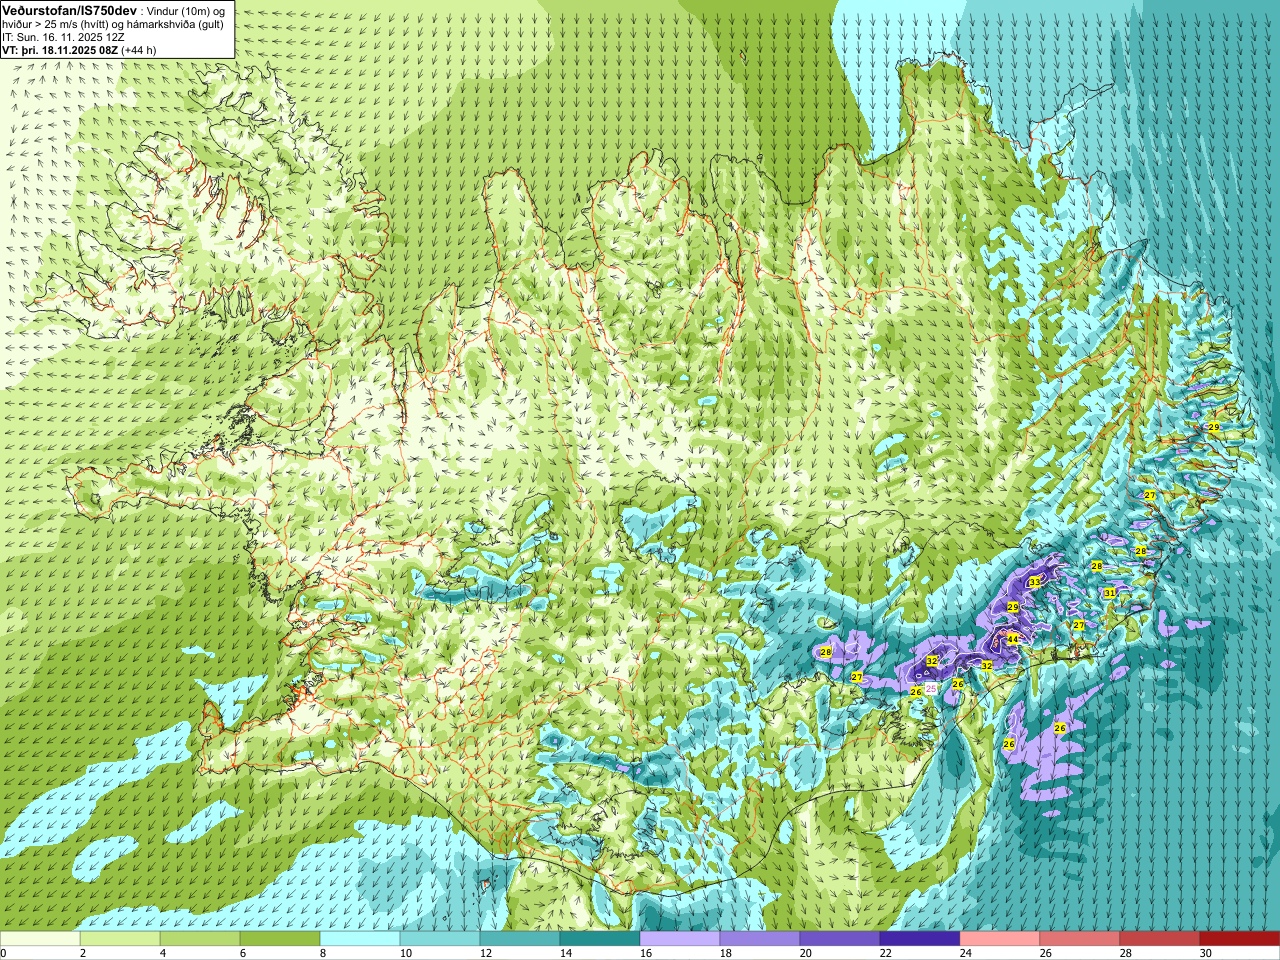Select the 6–8 m/s darker green color swatch
Image resolution: width=1280 pixels, height=960 pixels.
point(280,939)
